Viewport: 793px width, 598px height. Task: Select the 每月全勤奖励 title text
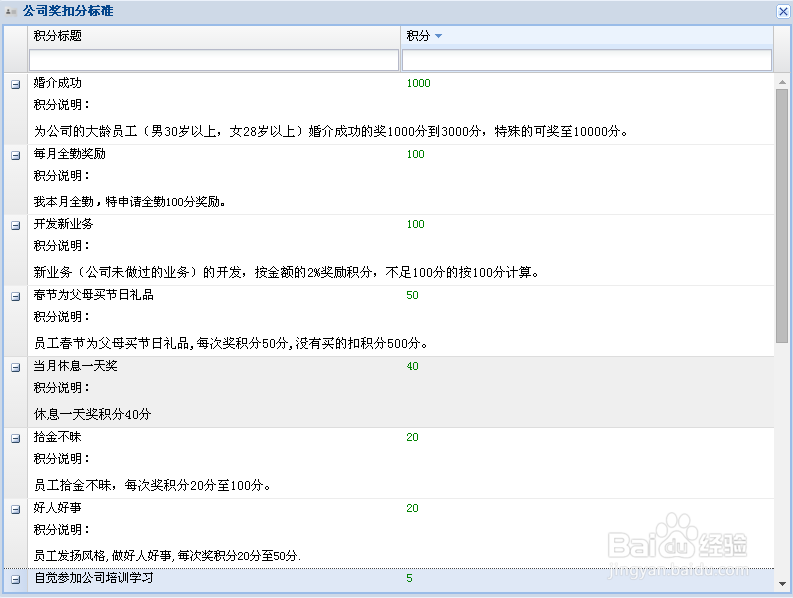click(70, 154)
